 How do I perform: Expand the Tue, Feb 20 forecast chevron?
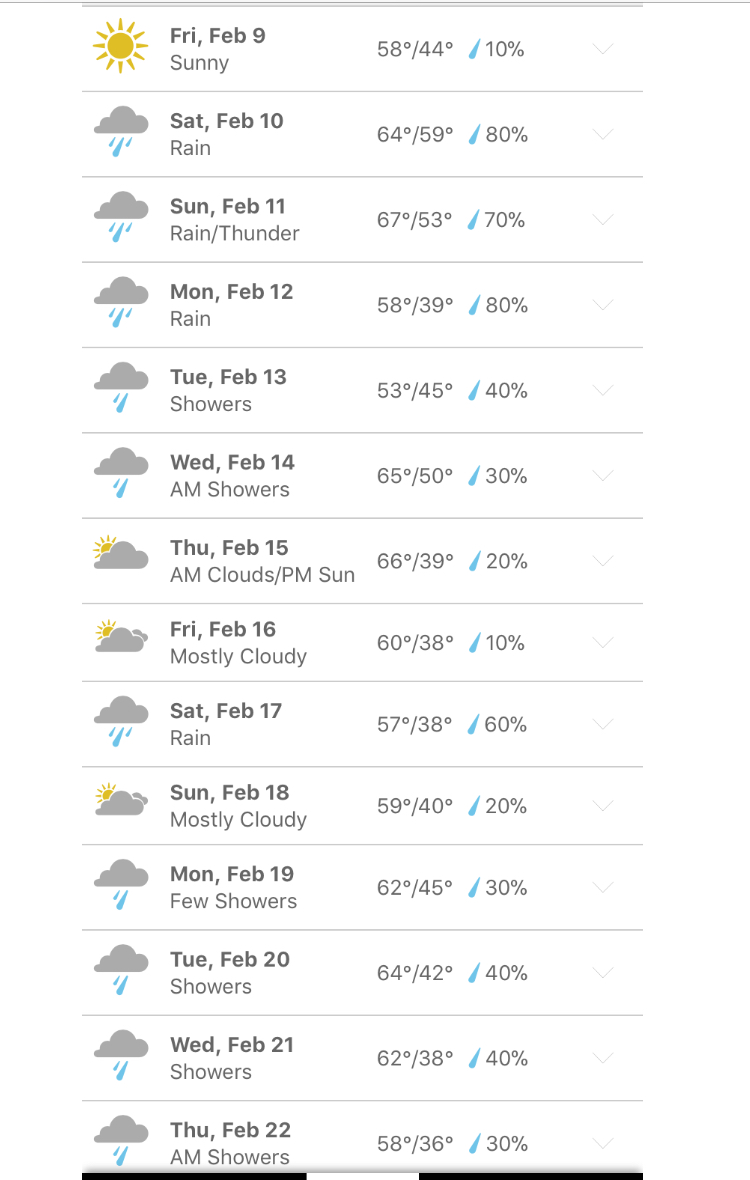pos(603,972)
